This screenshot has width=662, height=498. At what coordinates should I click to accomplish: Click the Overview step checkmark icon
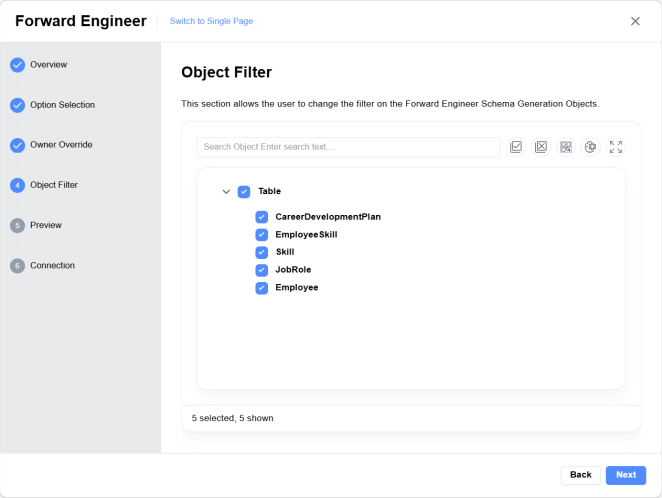[17, 65]
